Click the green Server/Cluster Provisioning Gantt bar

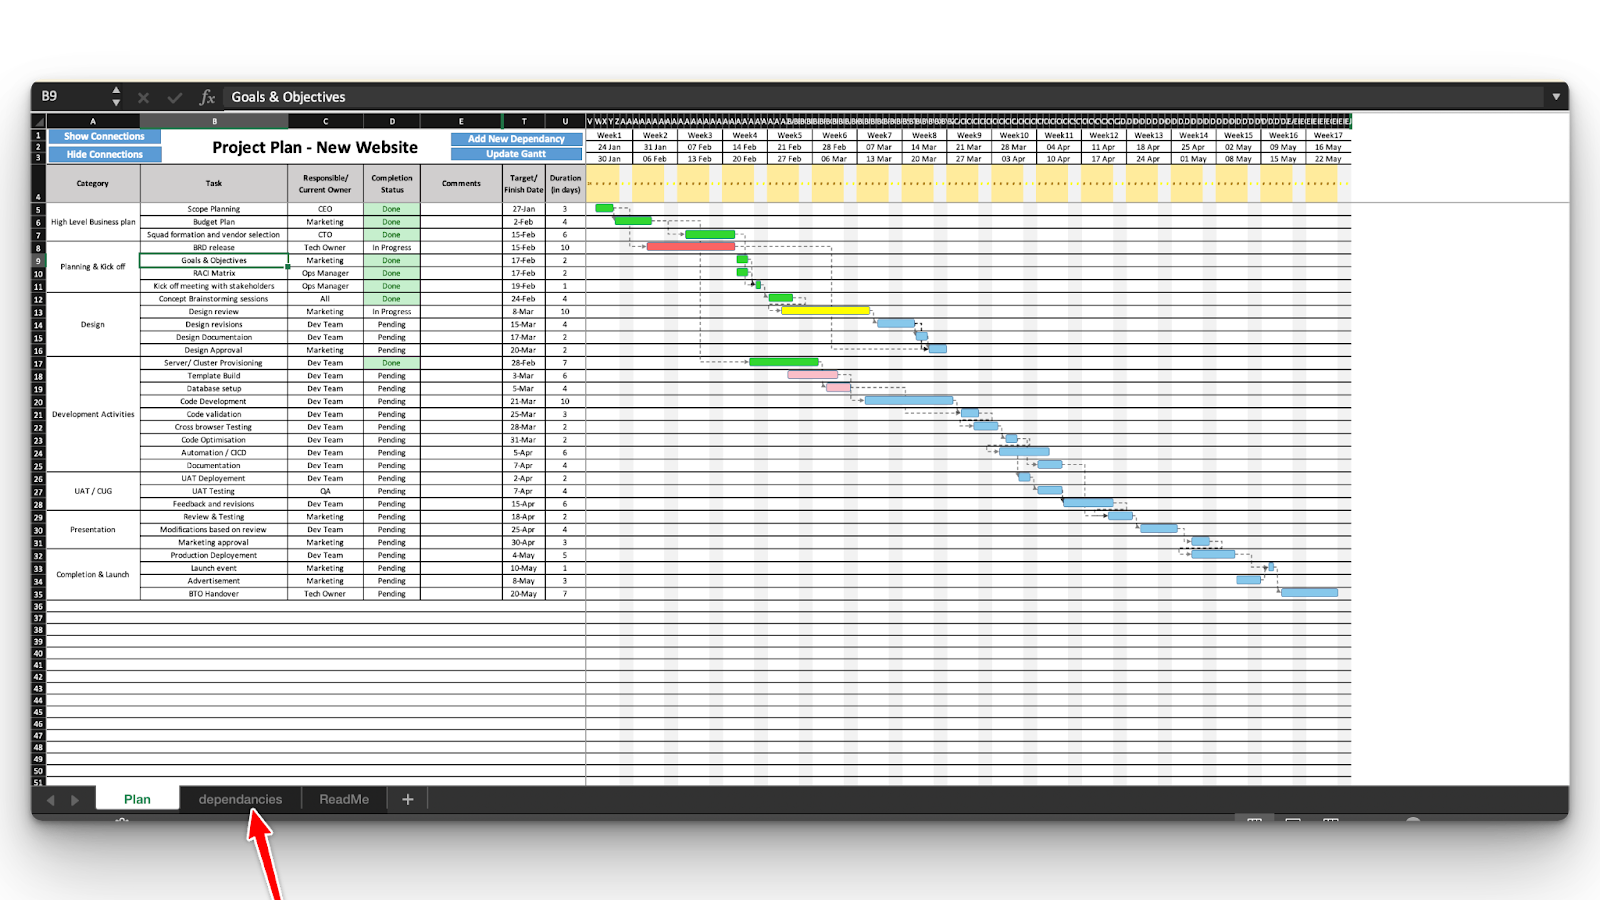tap(784, 362)
